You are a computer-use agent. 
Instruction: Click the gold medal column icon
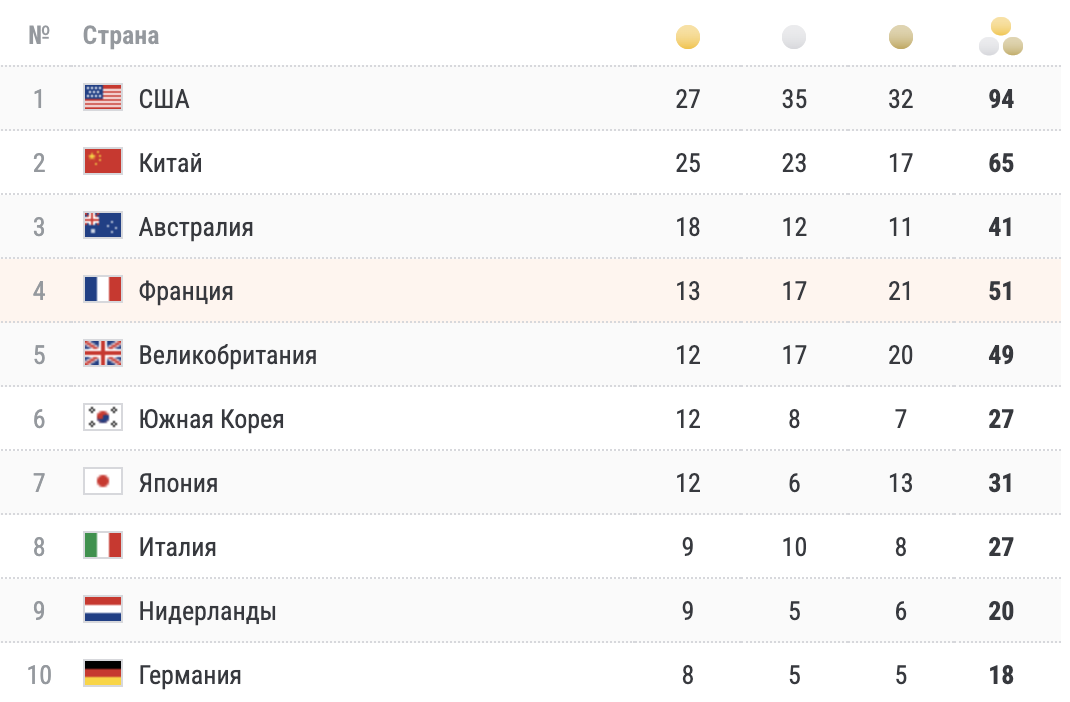click(x=688, y=38)
